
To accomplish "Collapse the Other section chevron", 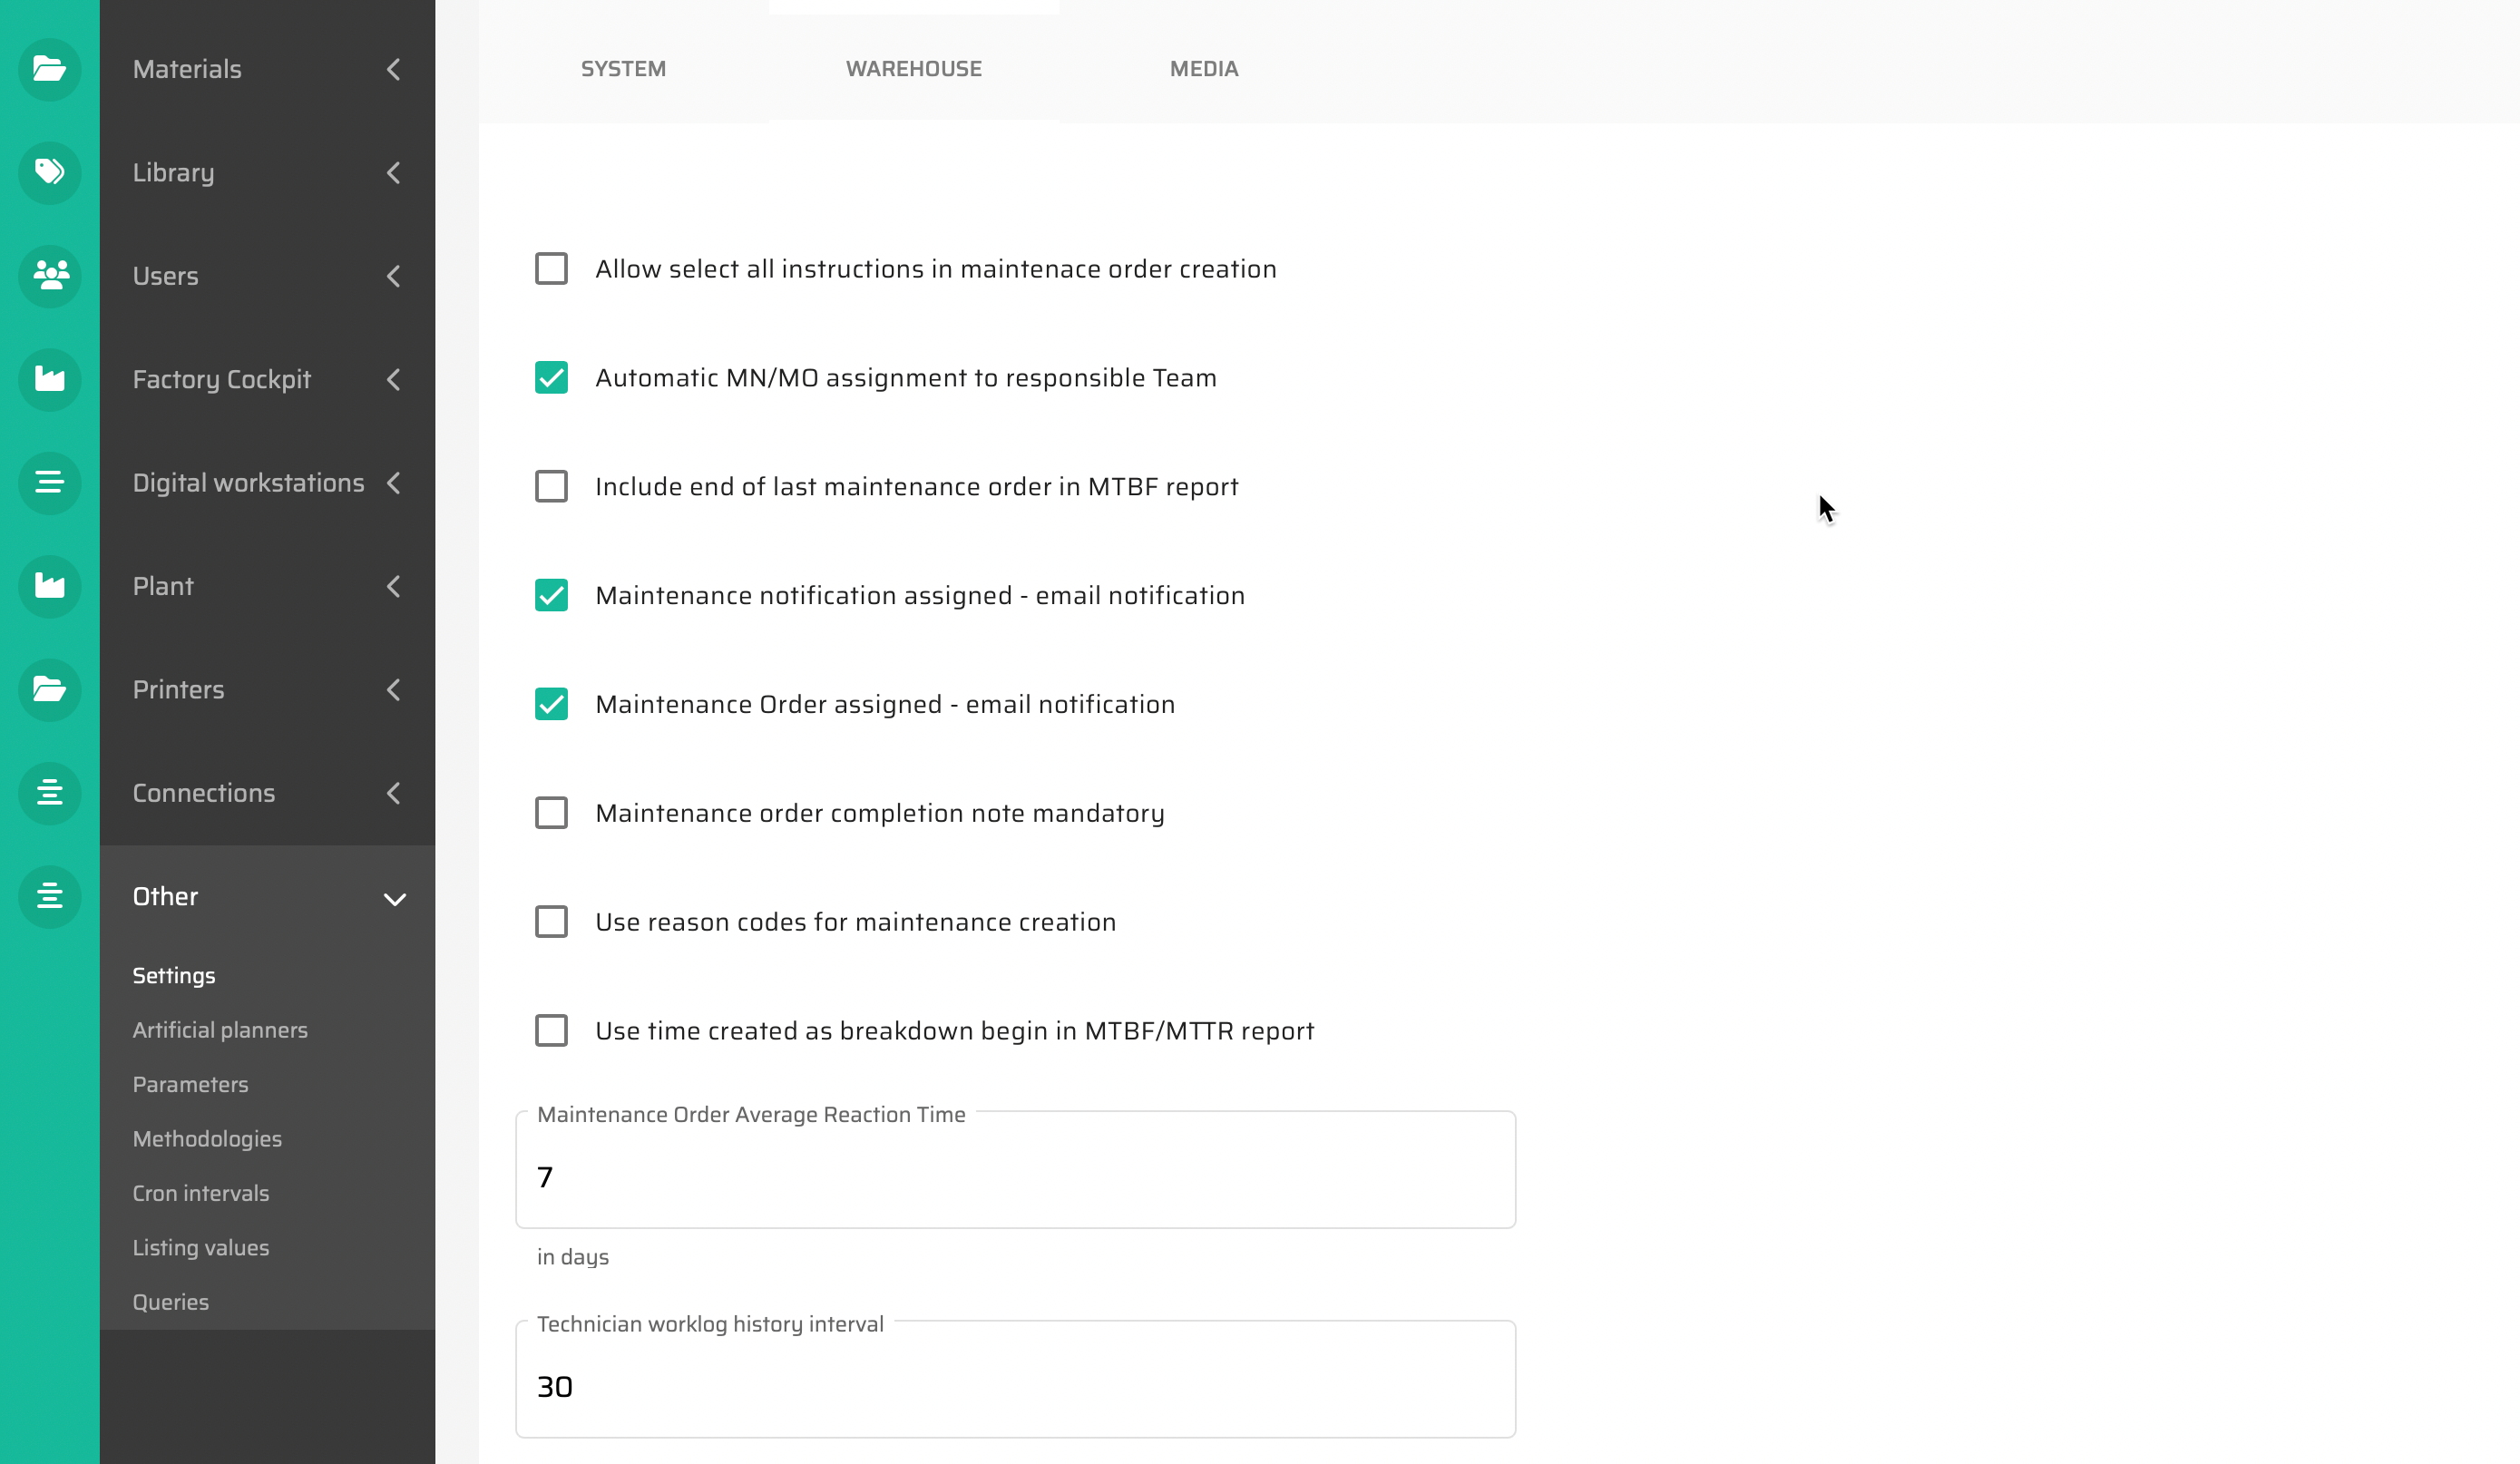I will click(394, 898).
